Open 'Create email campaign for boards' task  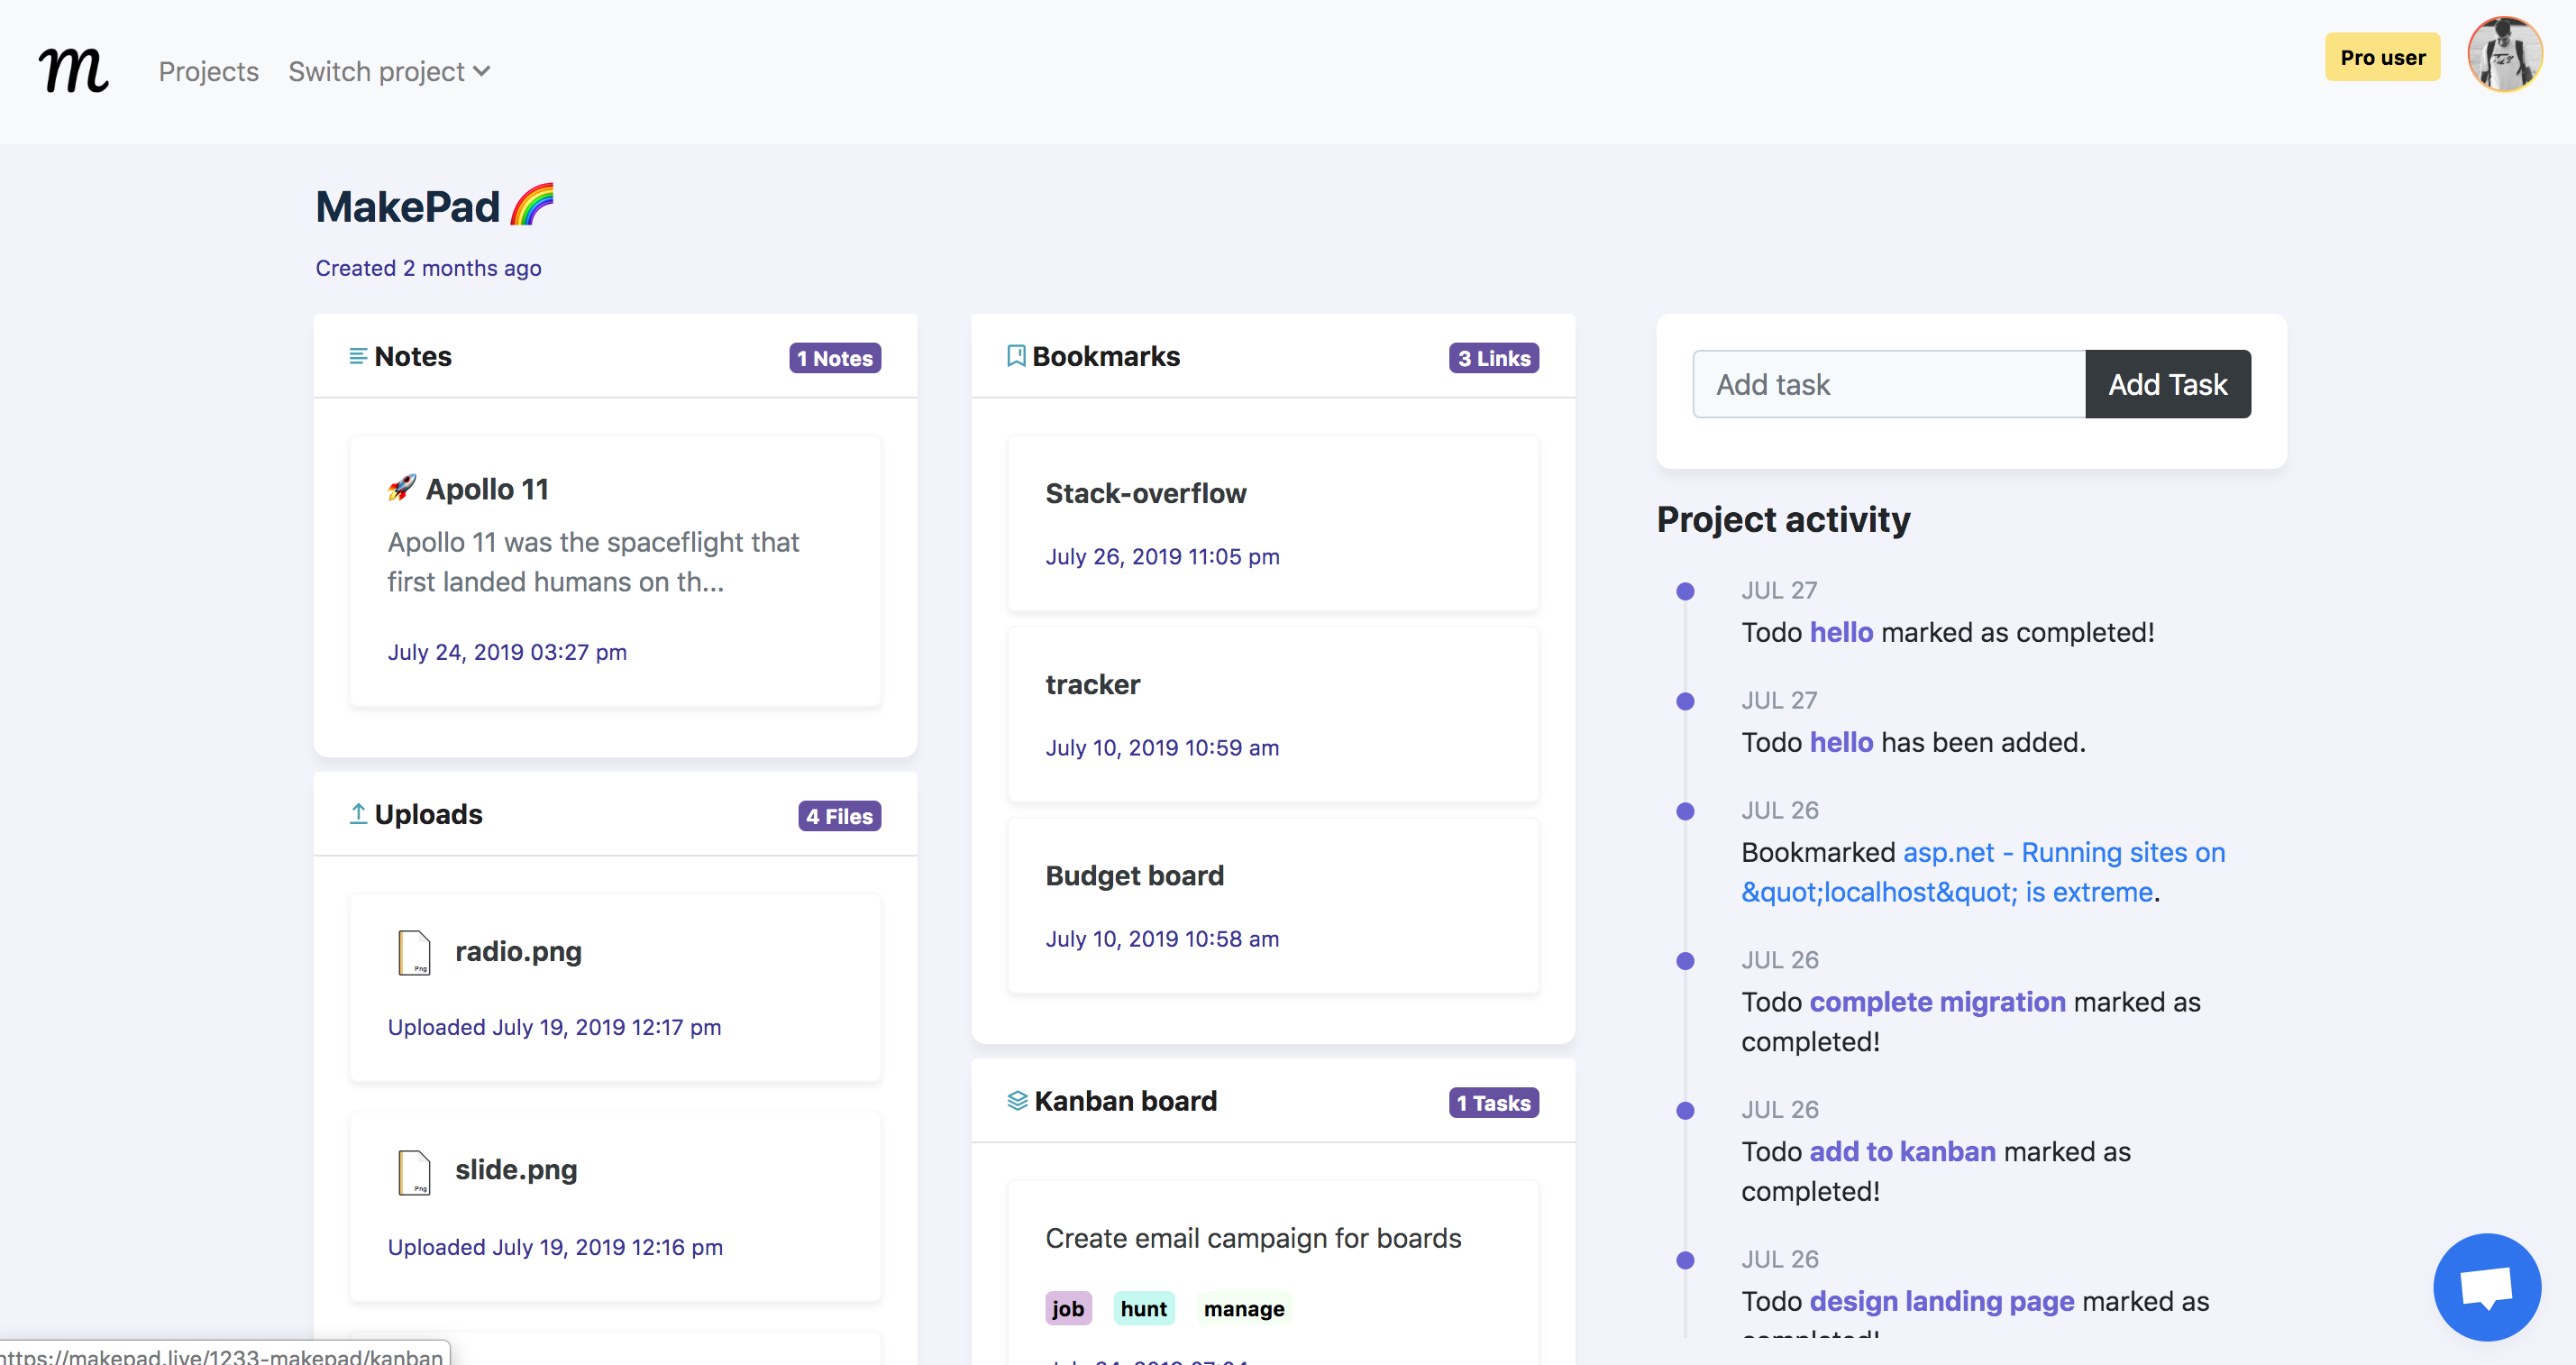point(1253,1238)
